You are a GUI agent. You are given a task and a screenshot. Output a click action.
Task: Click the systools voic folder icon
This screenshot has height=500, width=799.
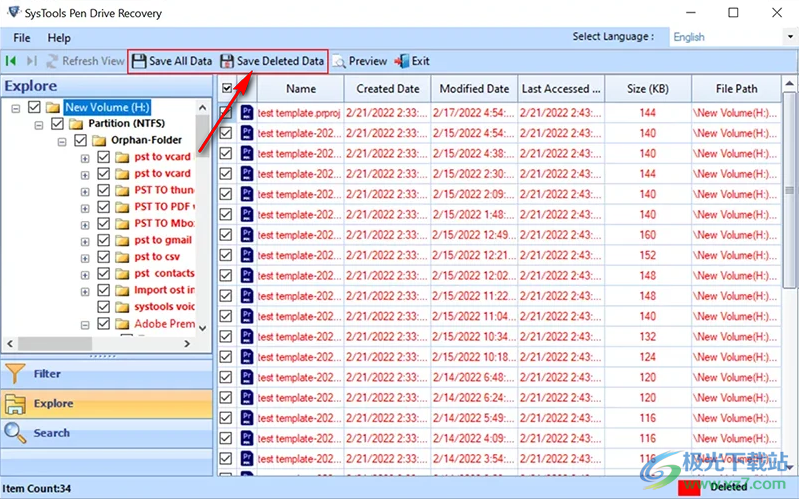coord(122,307)
